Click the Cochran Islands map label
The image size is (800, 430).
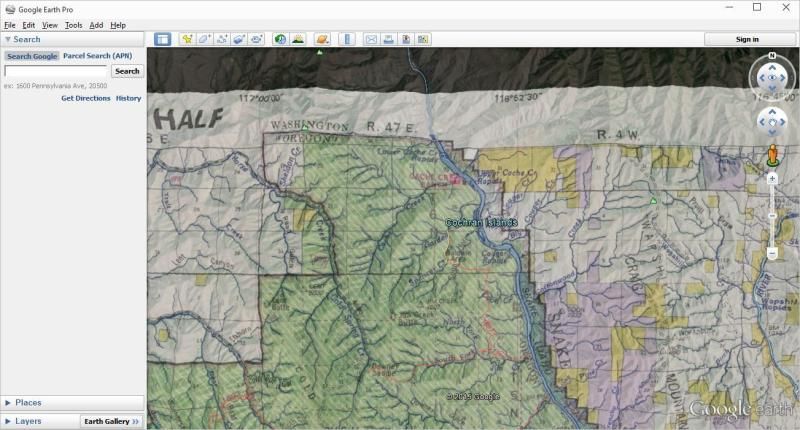pos(481,222)
